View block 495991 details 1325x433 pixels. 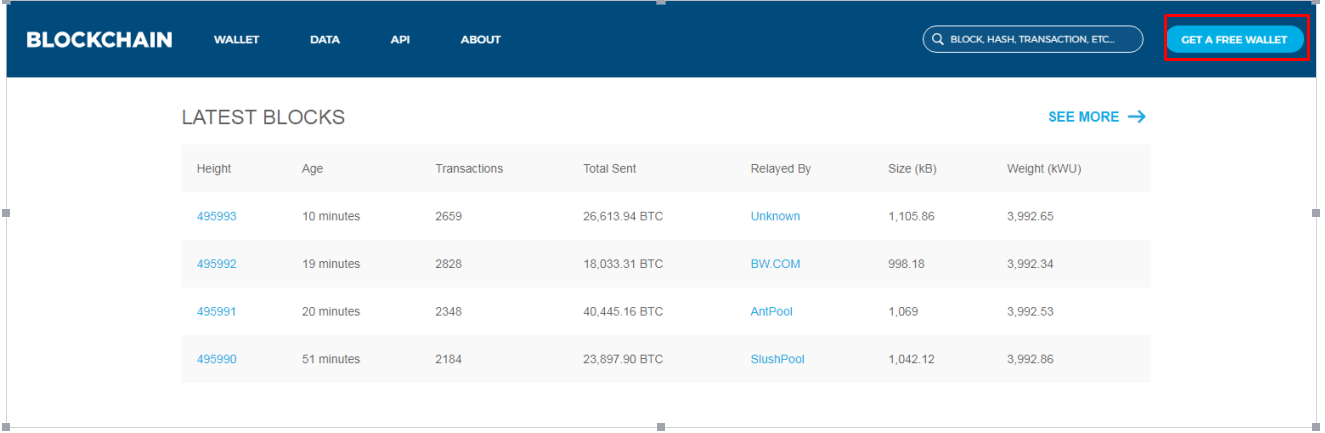coord(216,312)
